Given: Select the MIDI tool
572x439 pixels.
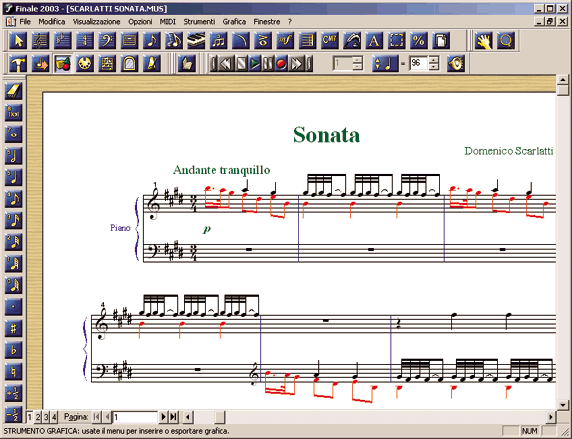Looking at the screenshot, I should 85,64.
